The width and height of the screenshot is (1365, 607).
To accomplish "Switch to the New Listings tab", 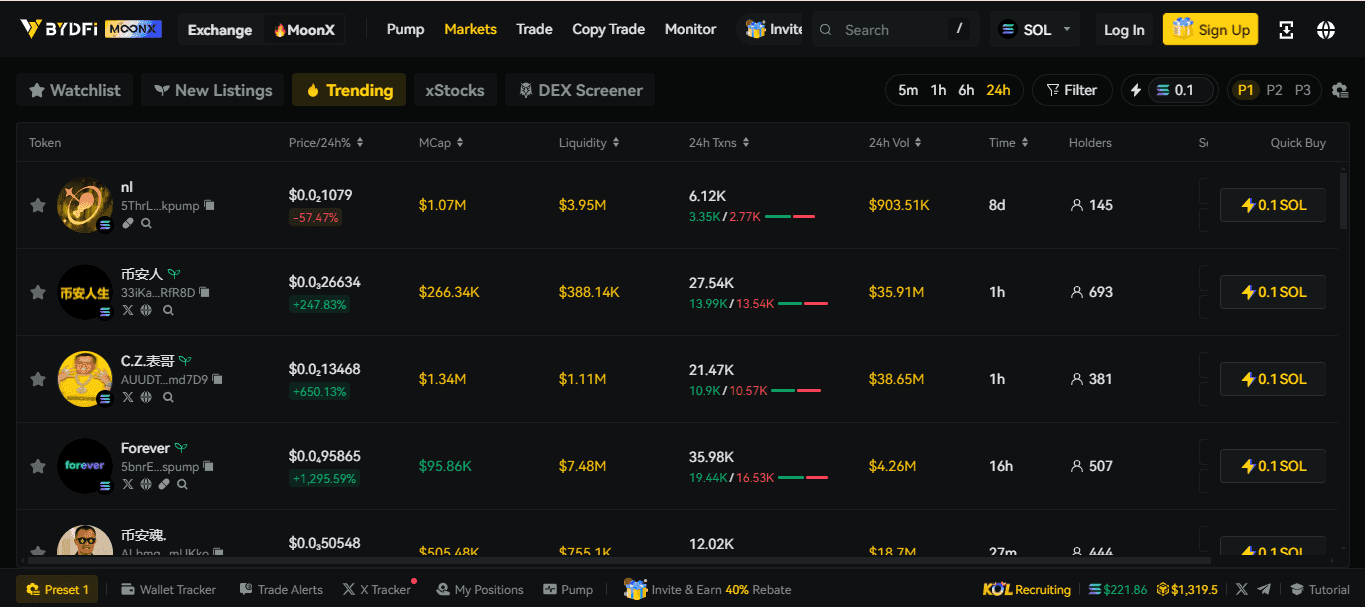I will tap(212, 90).
